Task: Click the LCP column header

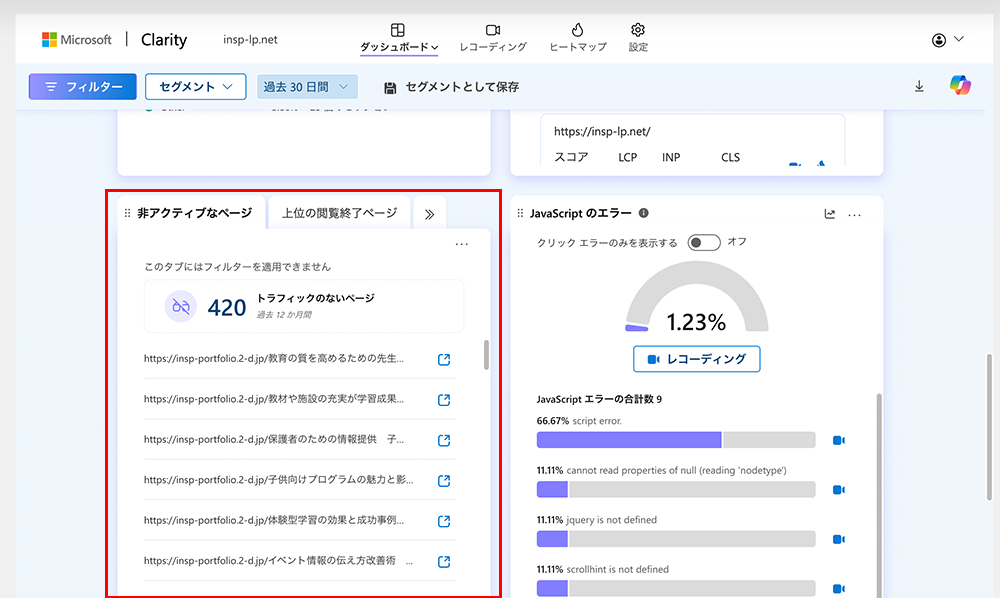Action: [x=628, y=157]
